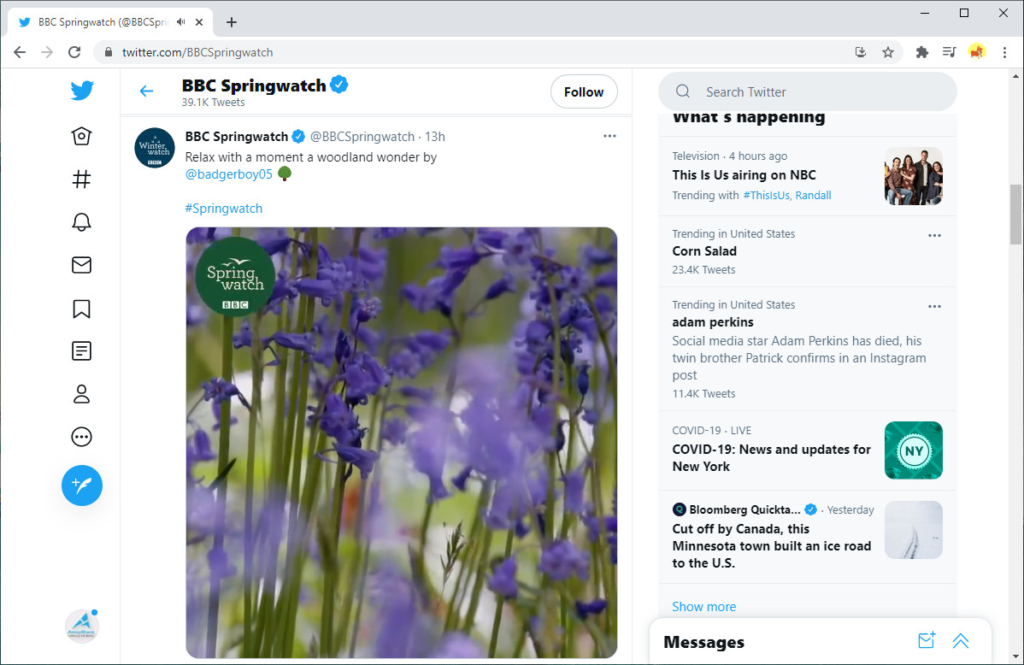View Bookmarks via the bookmark icon
The height and width of the screenshot is (665, 1024).
coord(81,308)
